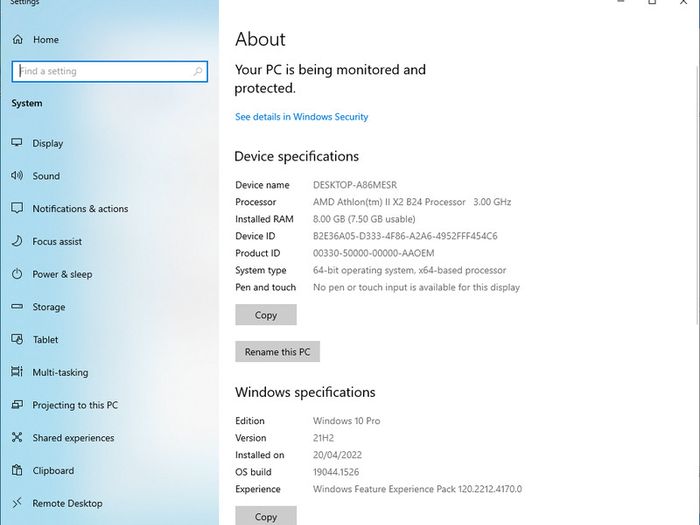Go to Sound settings

click(46, 176)
